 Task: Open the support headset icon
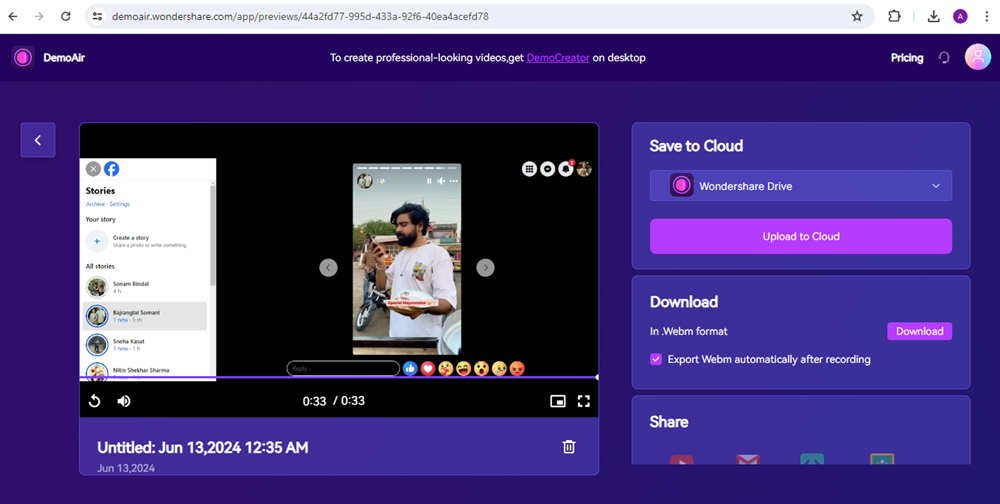tap(945, 57)
